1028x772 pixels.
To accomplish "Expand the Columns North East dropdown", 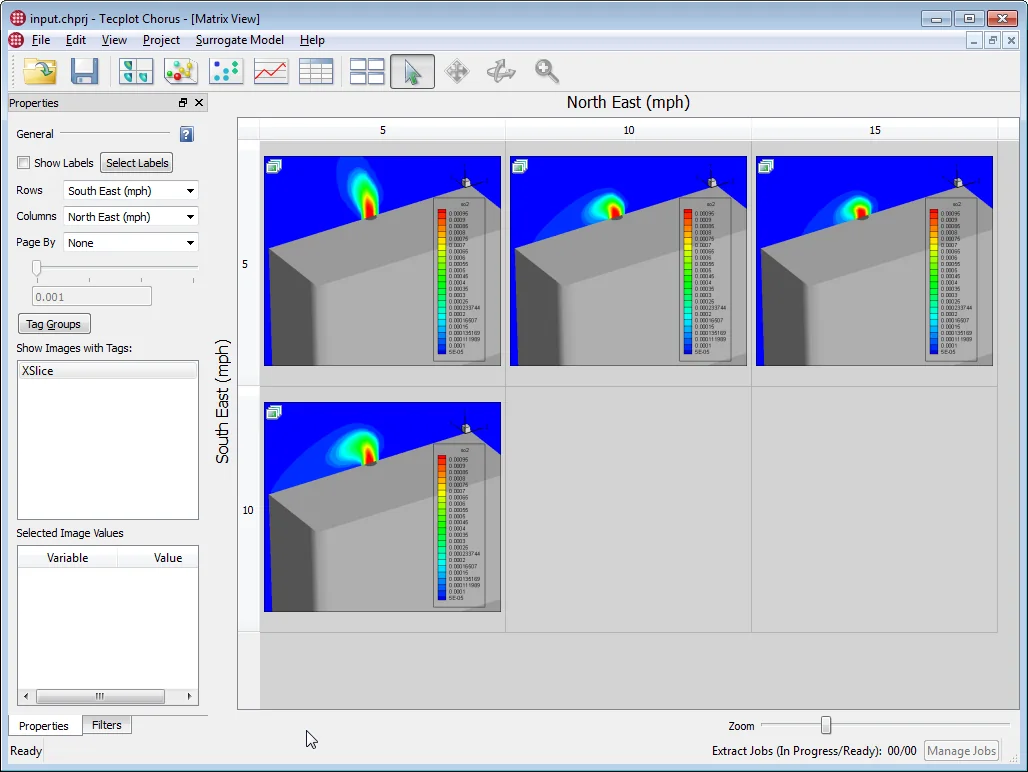I will click(x=130, y=217).
